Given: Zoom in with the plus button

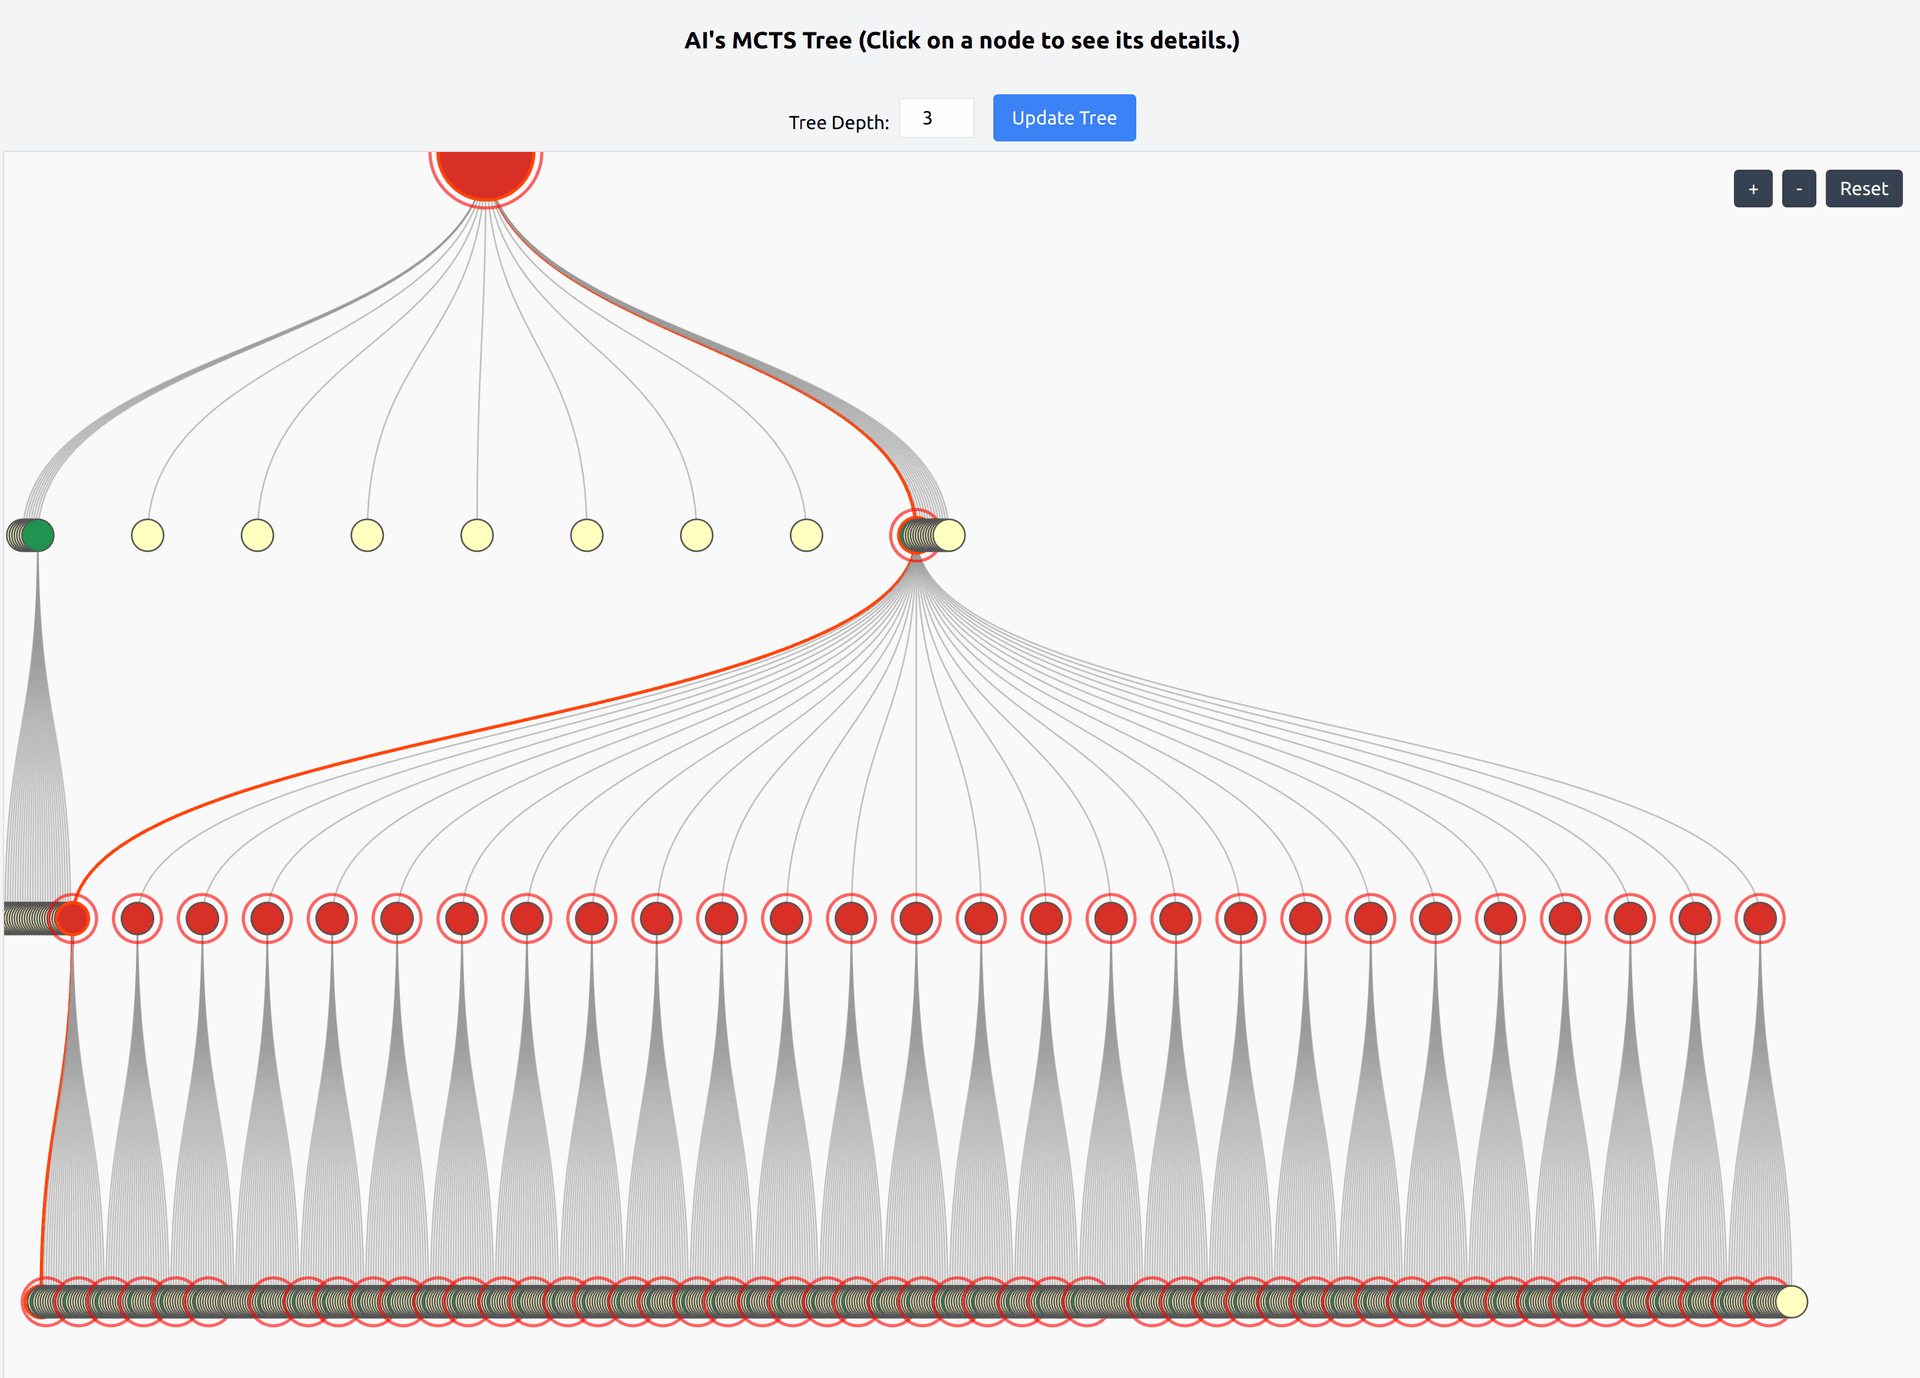Looking at the screenshot, I should 1753,189.
